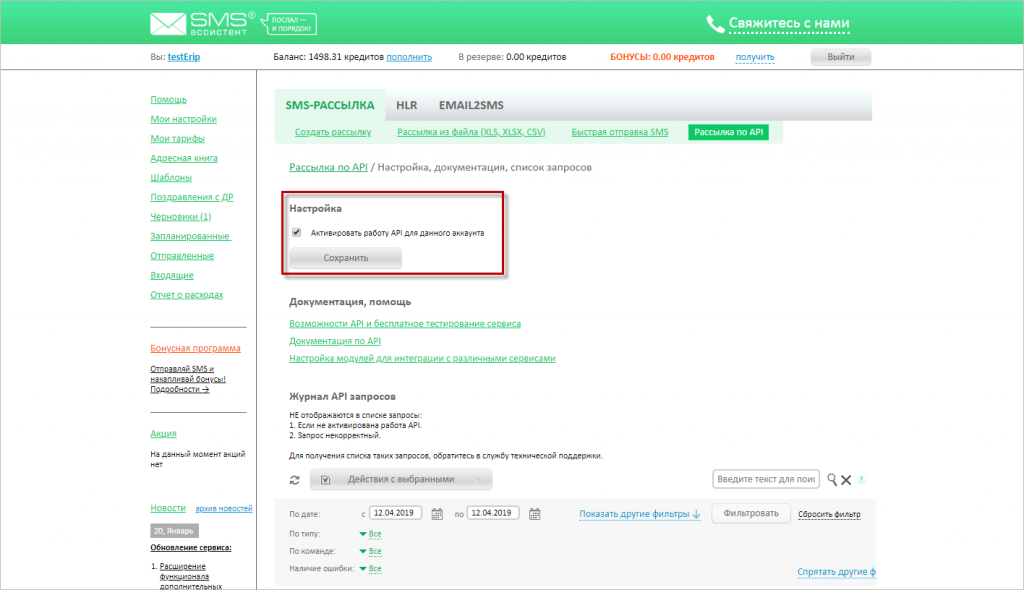
Task: Toggle API activation checkbox for this account
Action: 296,232
